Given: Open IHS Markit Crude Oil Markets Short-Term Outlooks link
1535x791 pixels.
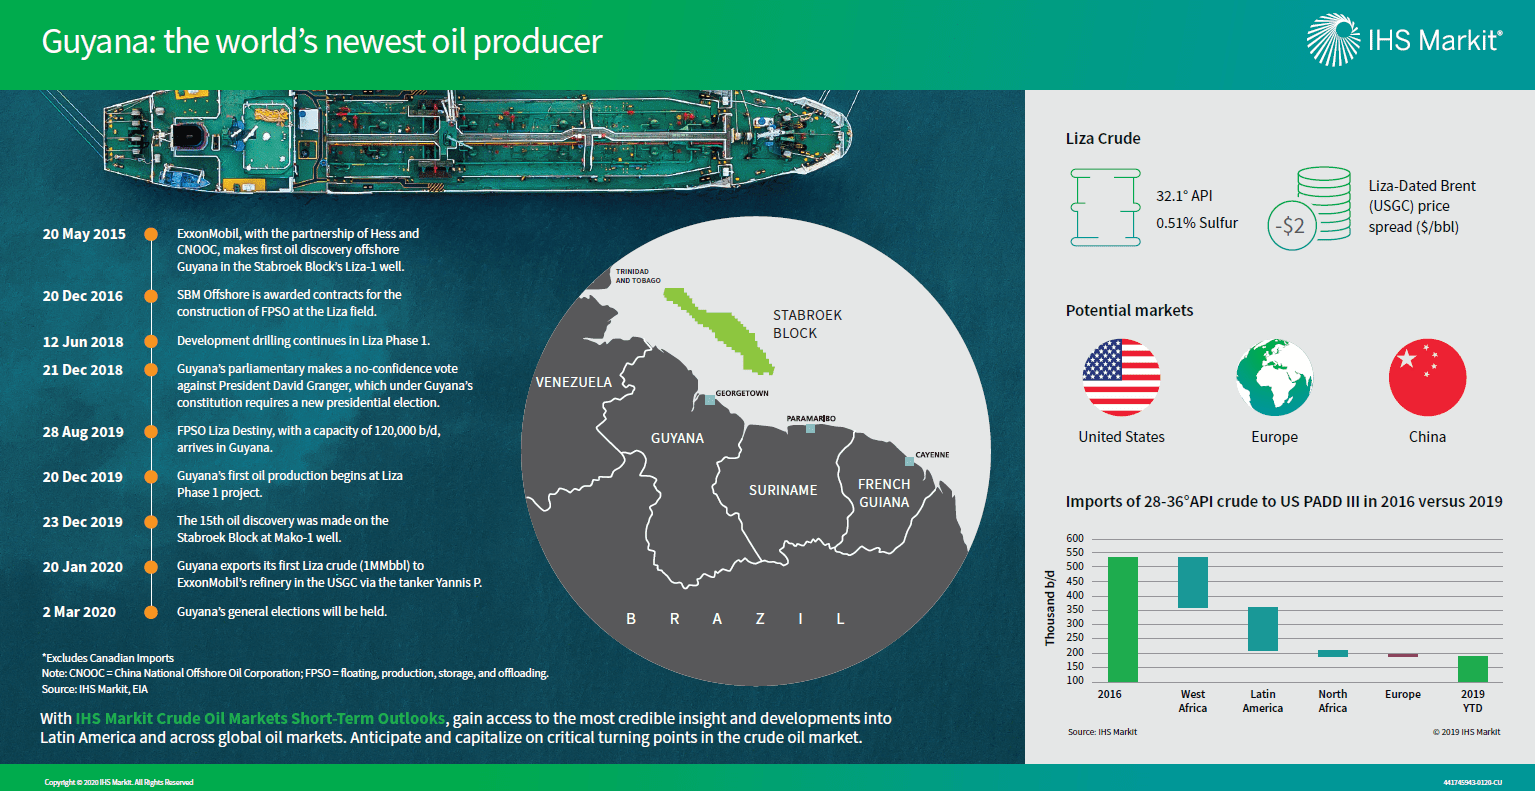Looking at the screenshot, I should coord(260,718).
